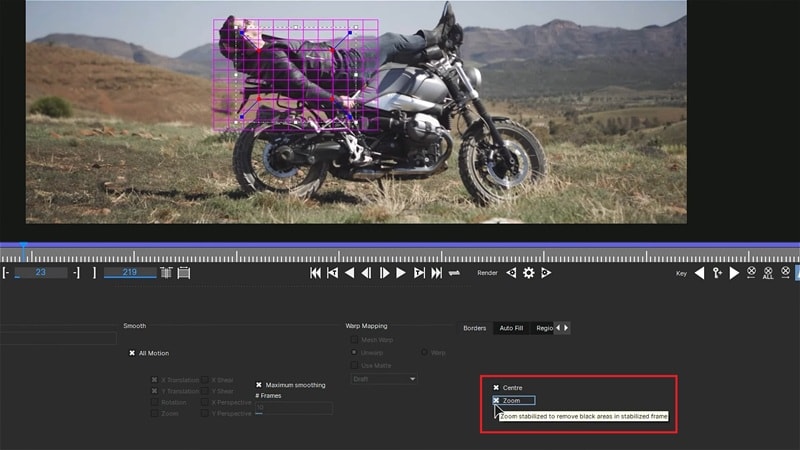Uncheck the All Motion checkbox
The image size is (800, 450).
click(x=132, y=353)
